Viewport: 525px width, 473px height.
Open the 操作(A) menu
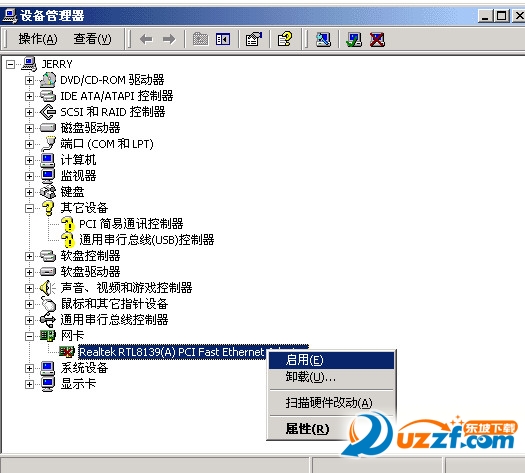coord(38,39)
